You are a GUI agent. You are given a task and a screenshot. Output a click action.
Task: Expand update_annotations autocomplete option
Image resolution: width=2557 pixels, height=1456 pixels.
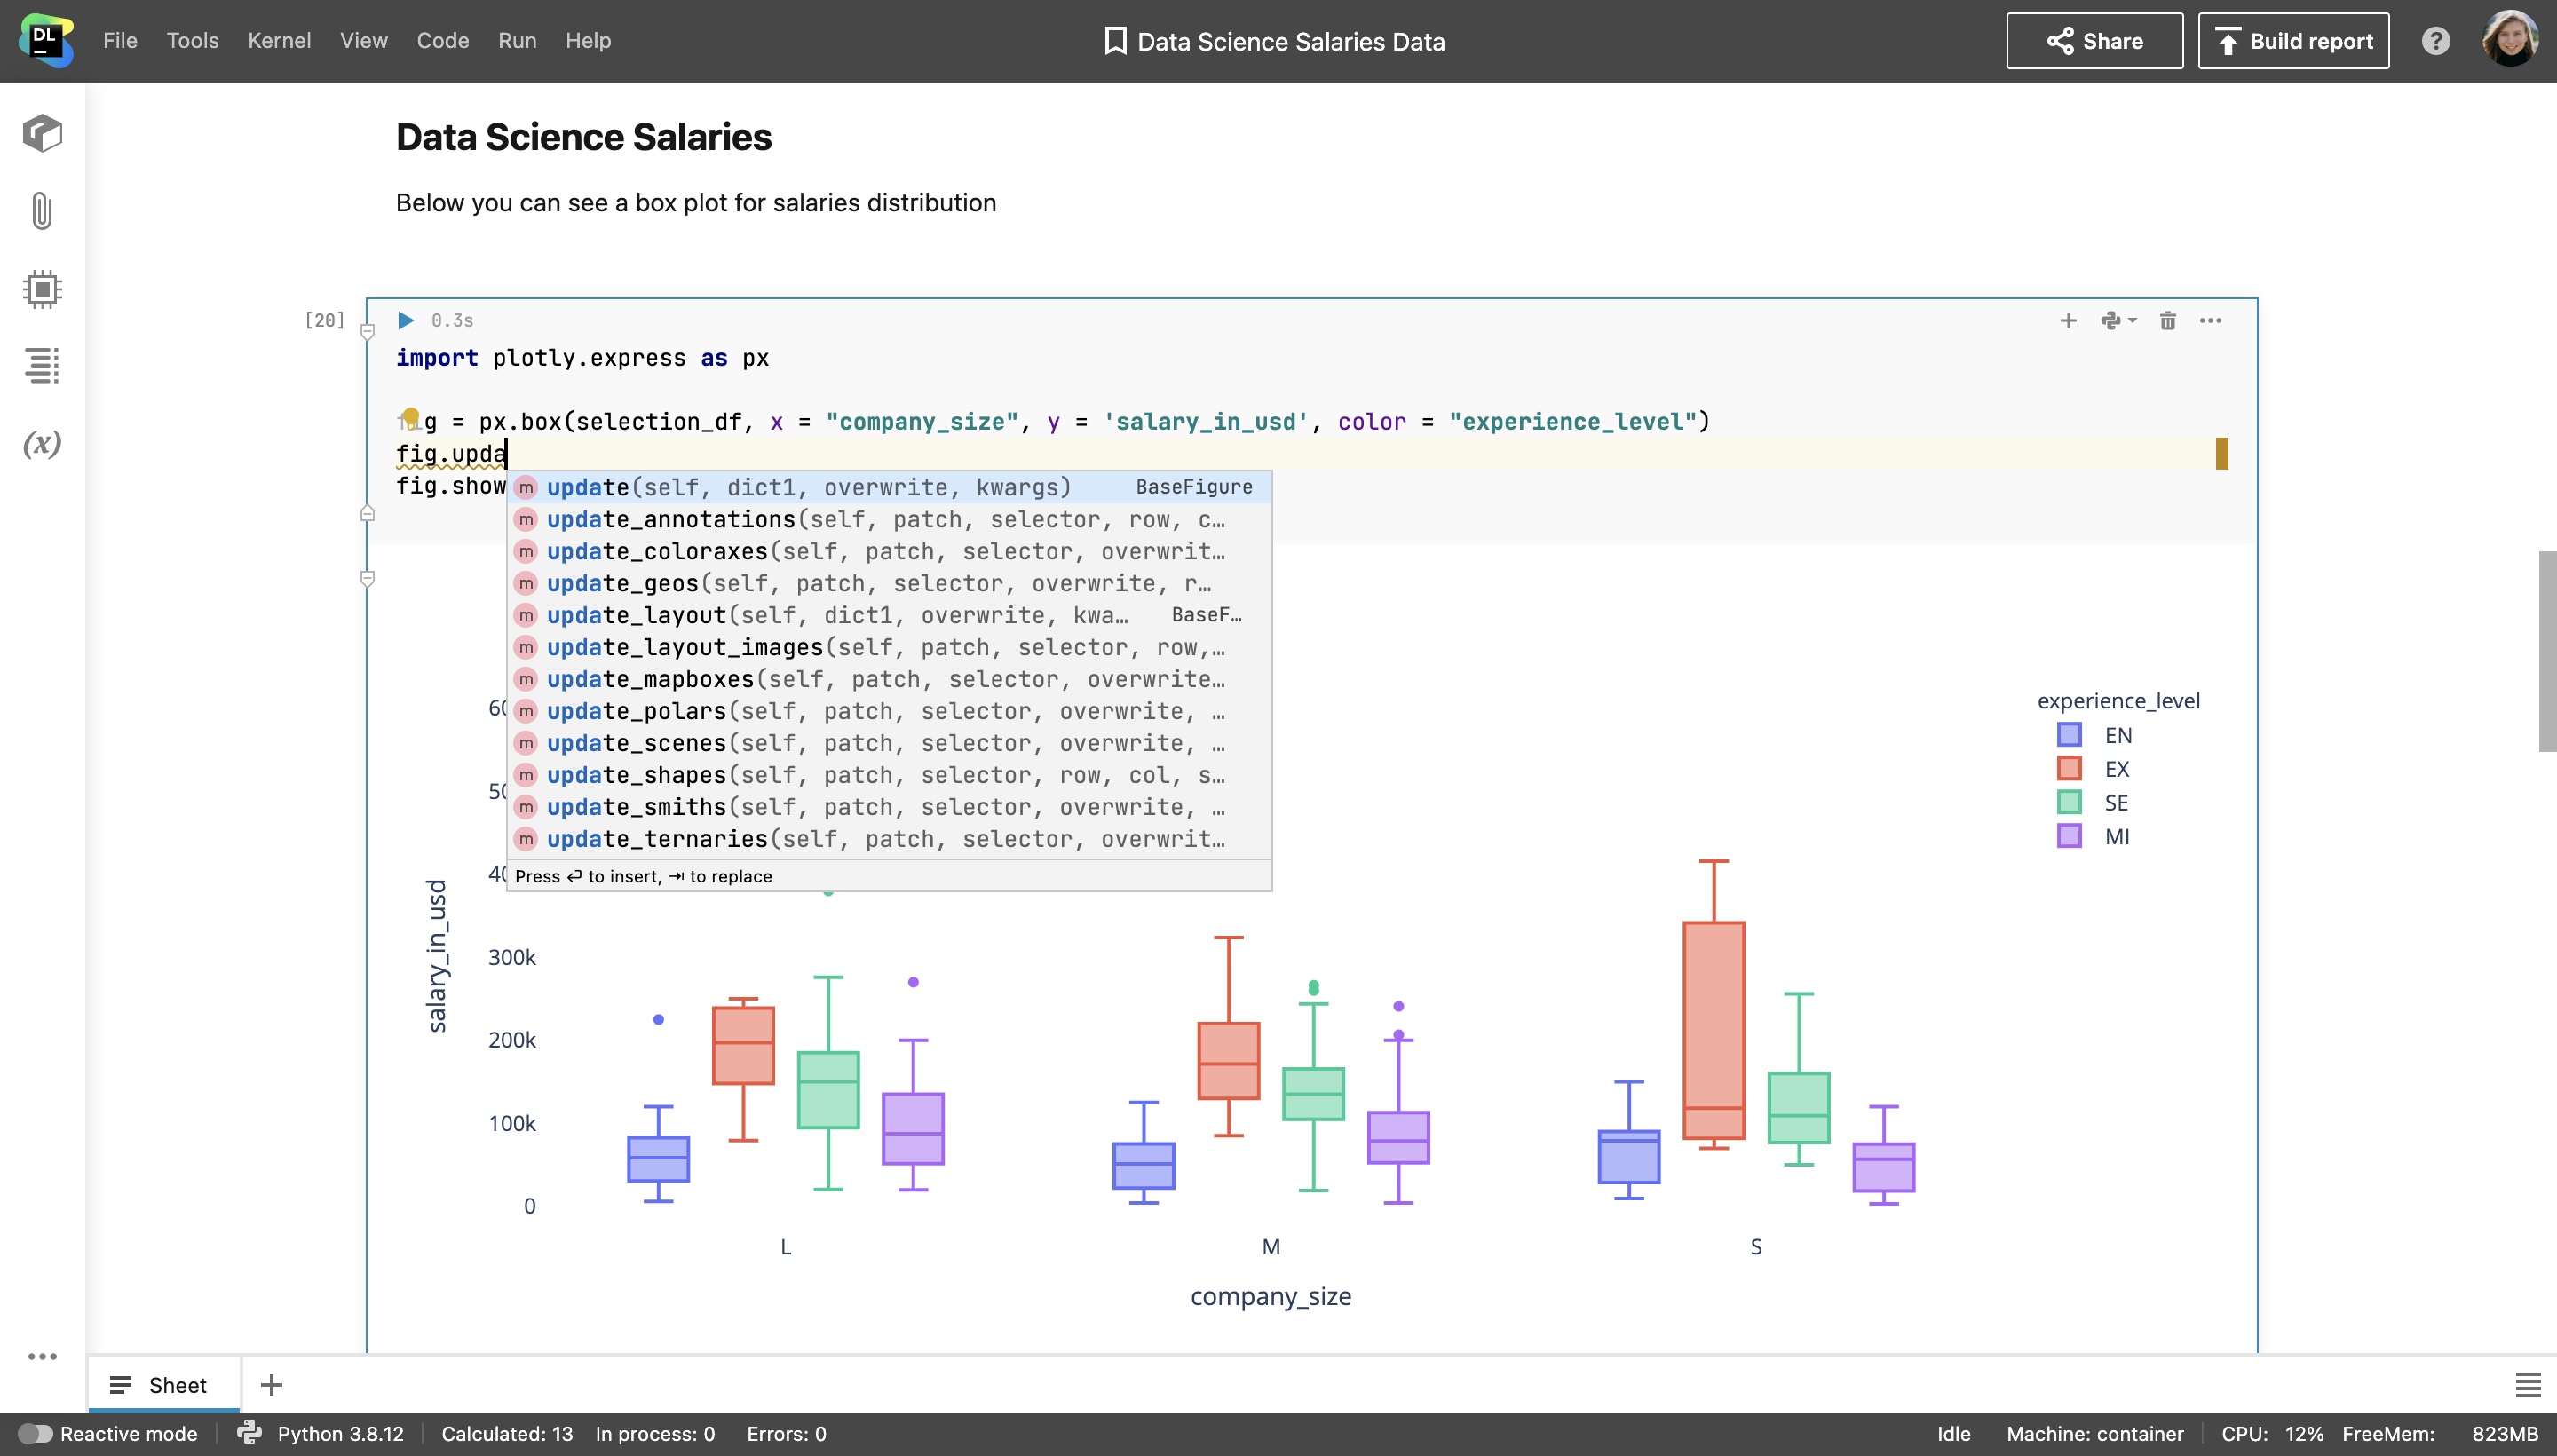pyautogui.click(x=889, y=518)
